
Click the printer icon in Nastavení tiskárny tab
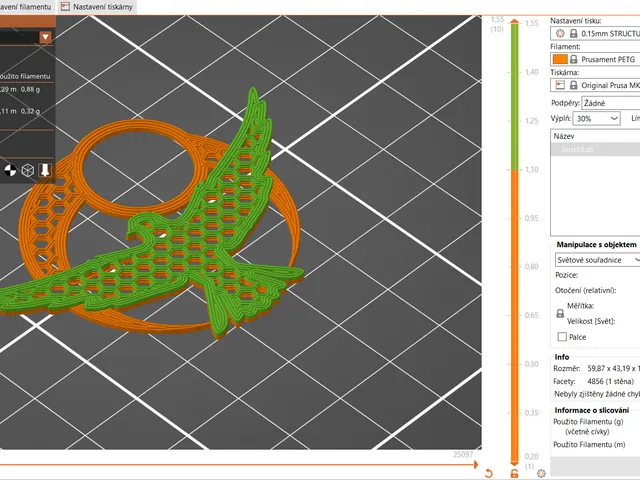[x=65, y=7]
